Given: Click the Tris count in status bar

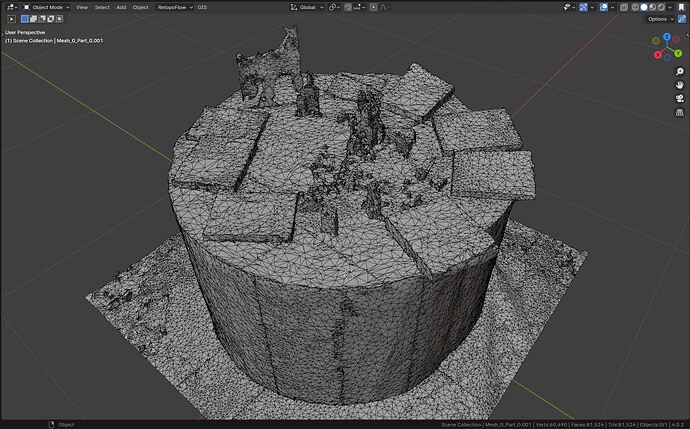Looking at the screenshot, I should click(622, 425).
